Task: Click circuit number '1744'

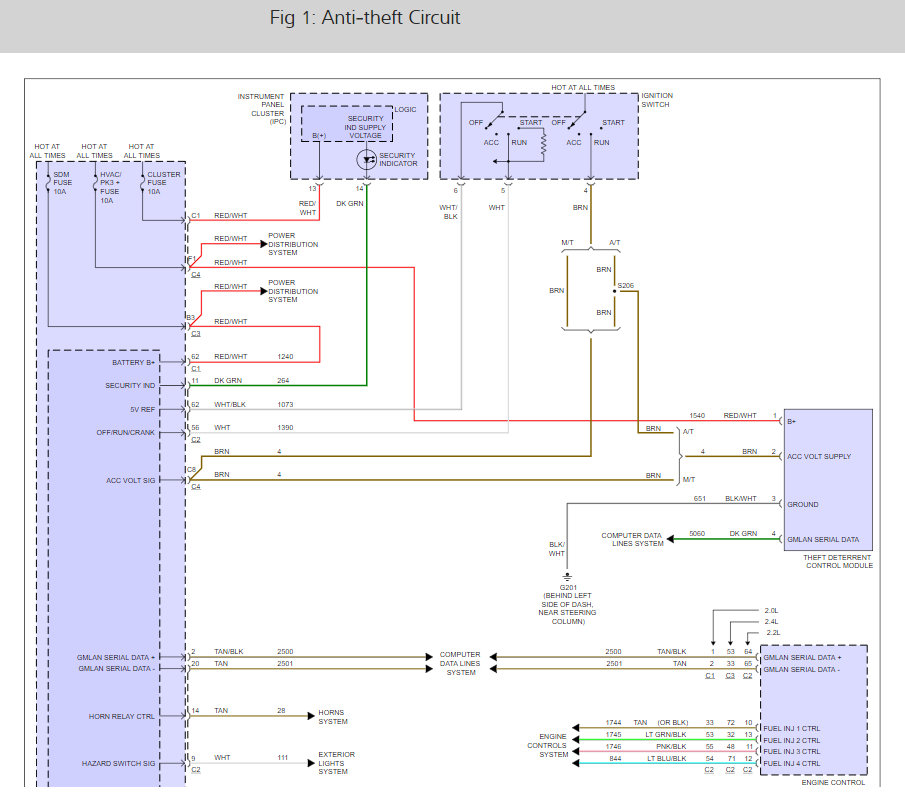Action: click(614, 723)
